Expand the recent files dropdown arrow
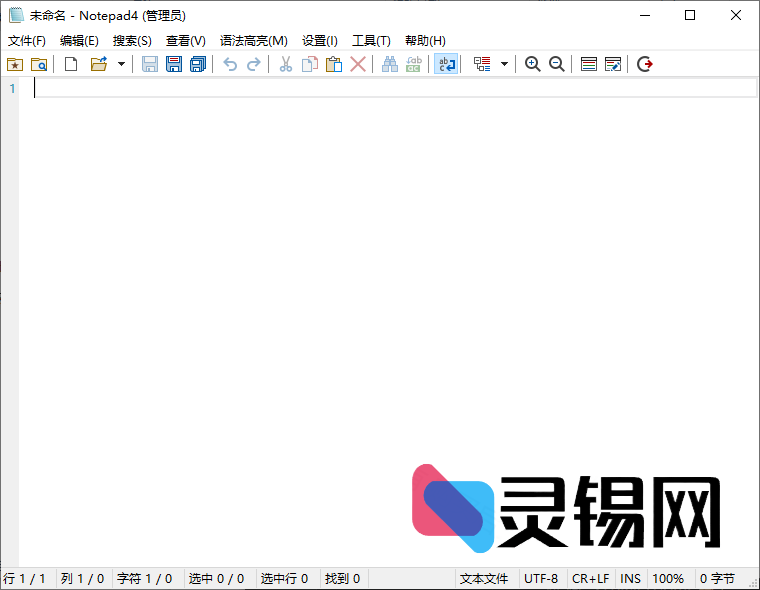This screenshot has width=760, height=590. pos(121,64)
